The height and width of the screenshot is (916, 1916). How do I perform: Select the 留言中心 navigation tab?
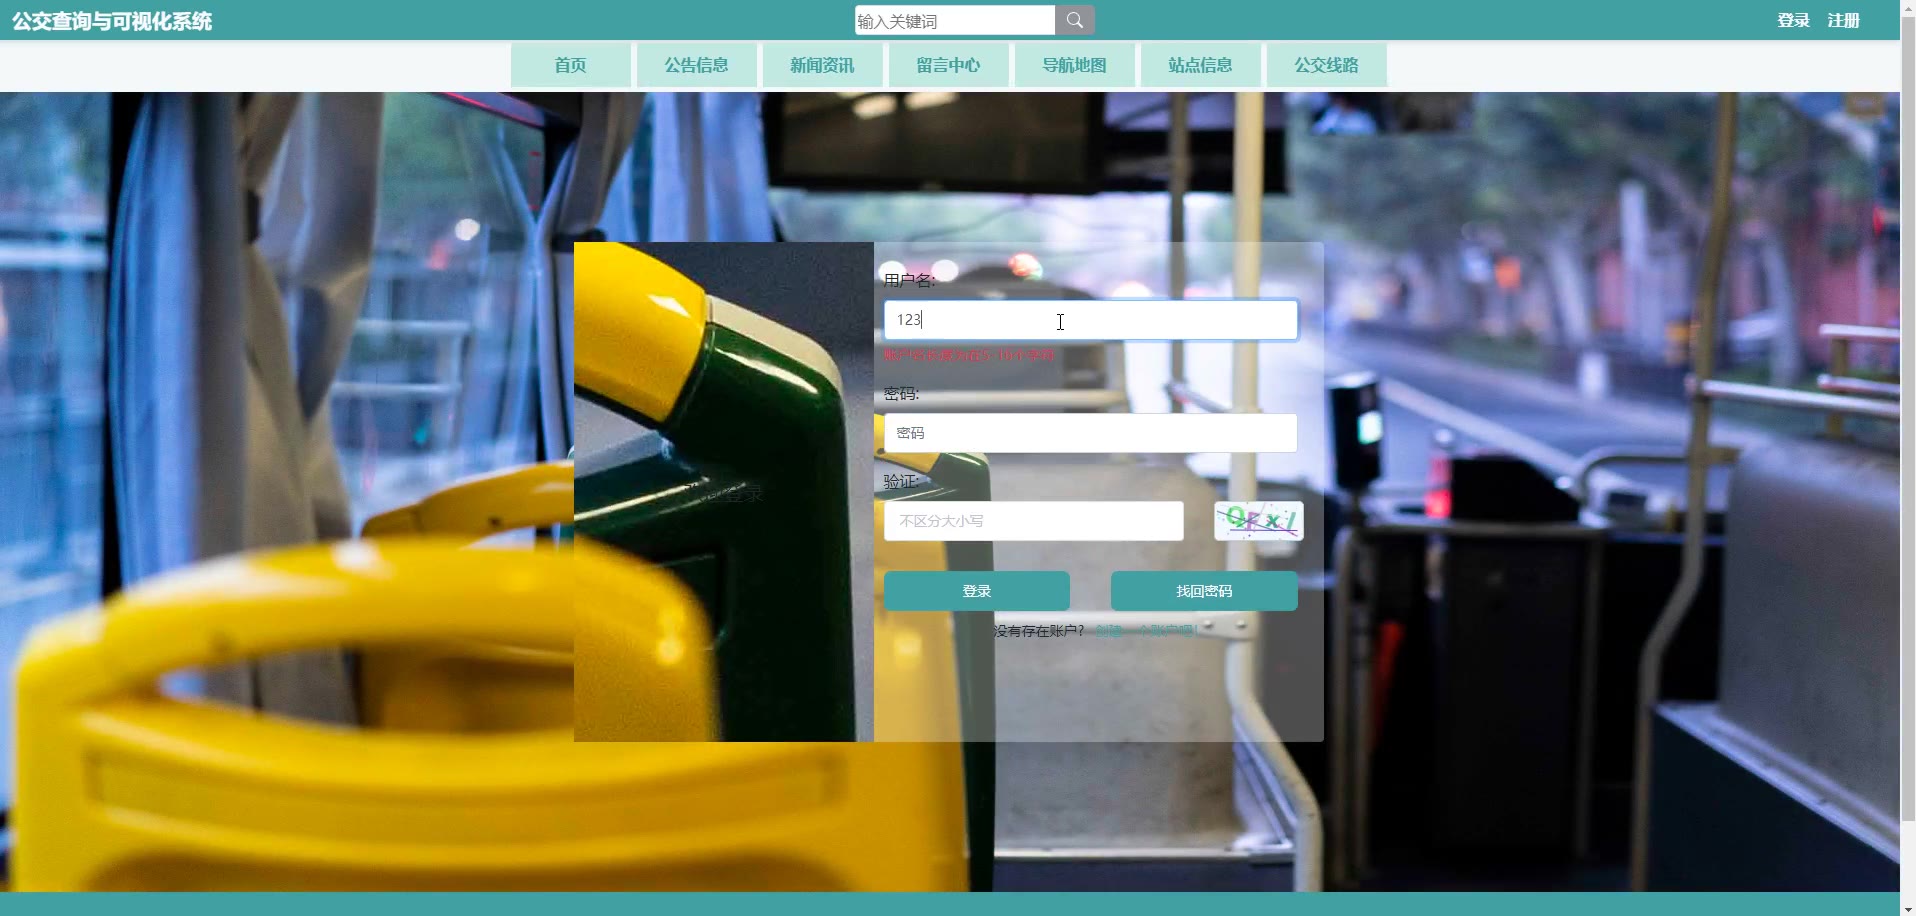click(949, 65)
